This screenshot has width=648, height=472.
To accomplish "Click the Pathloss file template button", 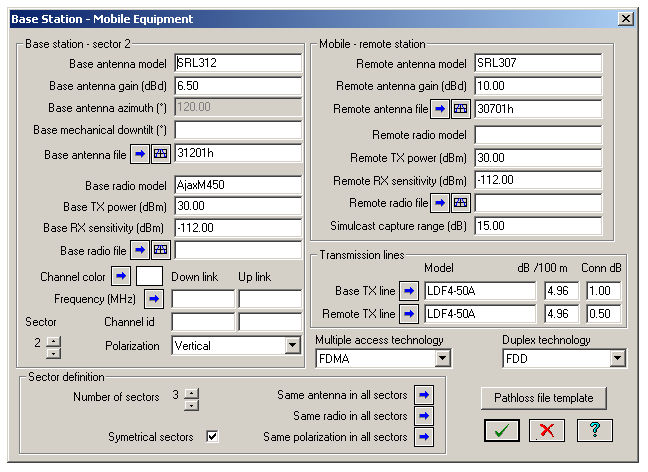I will 543,398.
